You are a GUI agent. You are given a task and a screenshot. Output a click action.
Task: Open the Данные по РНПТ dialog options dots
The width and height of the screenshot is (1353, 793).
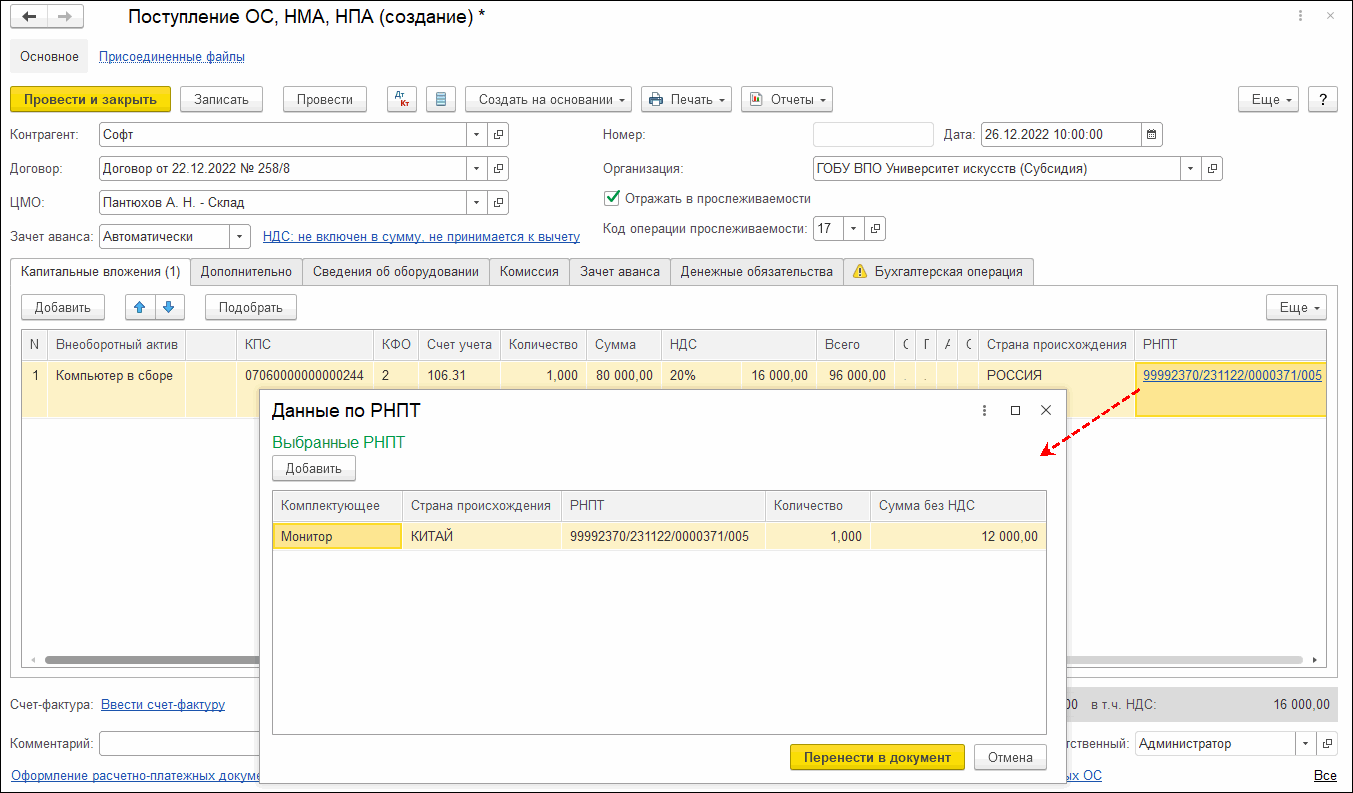(x=985, y=410)
